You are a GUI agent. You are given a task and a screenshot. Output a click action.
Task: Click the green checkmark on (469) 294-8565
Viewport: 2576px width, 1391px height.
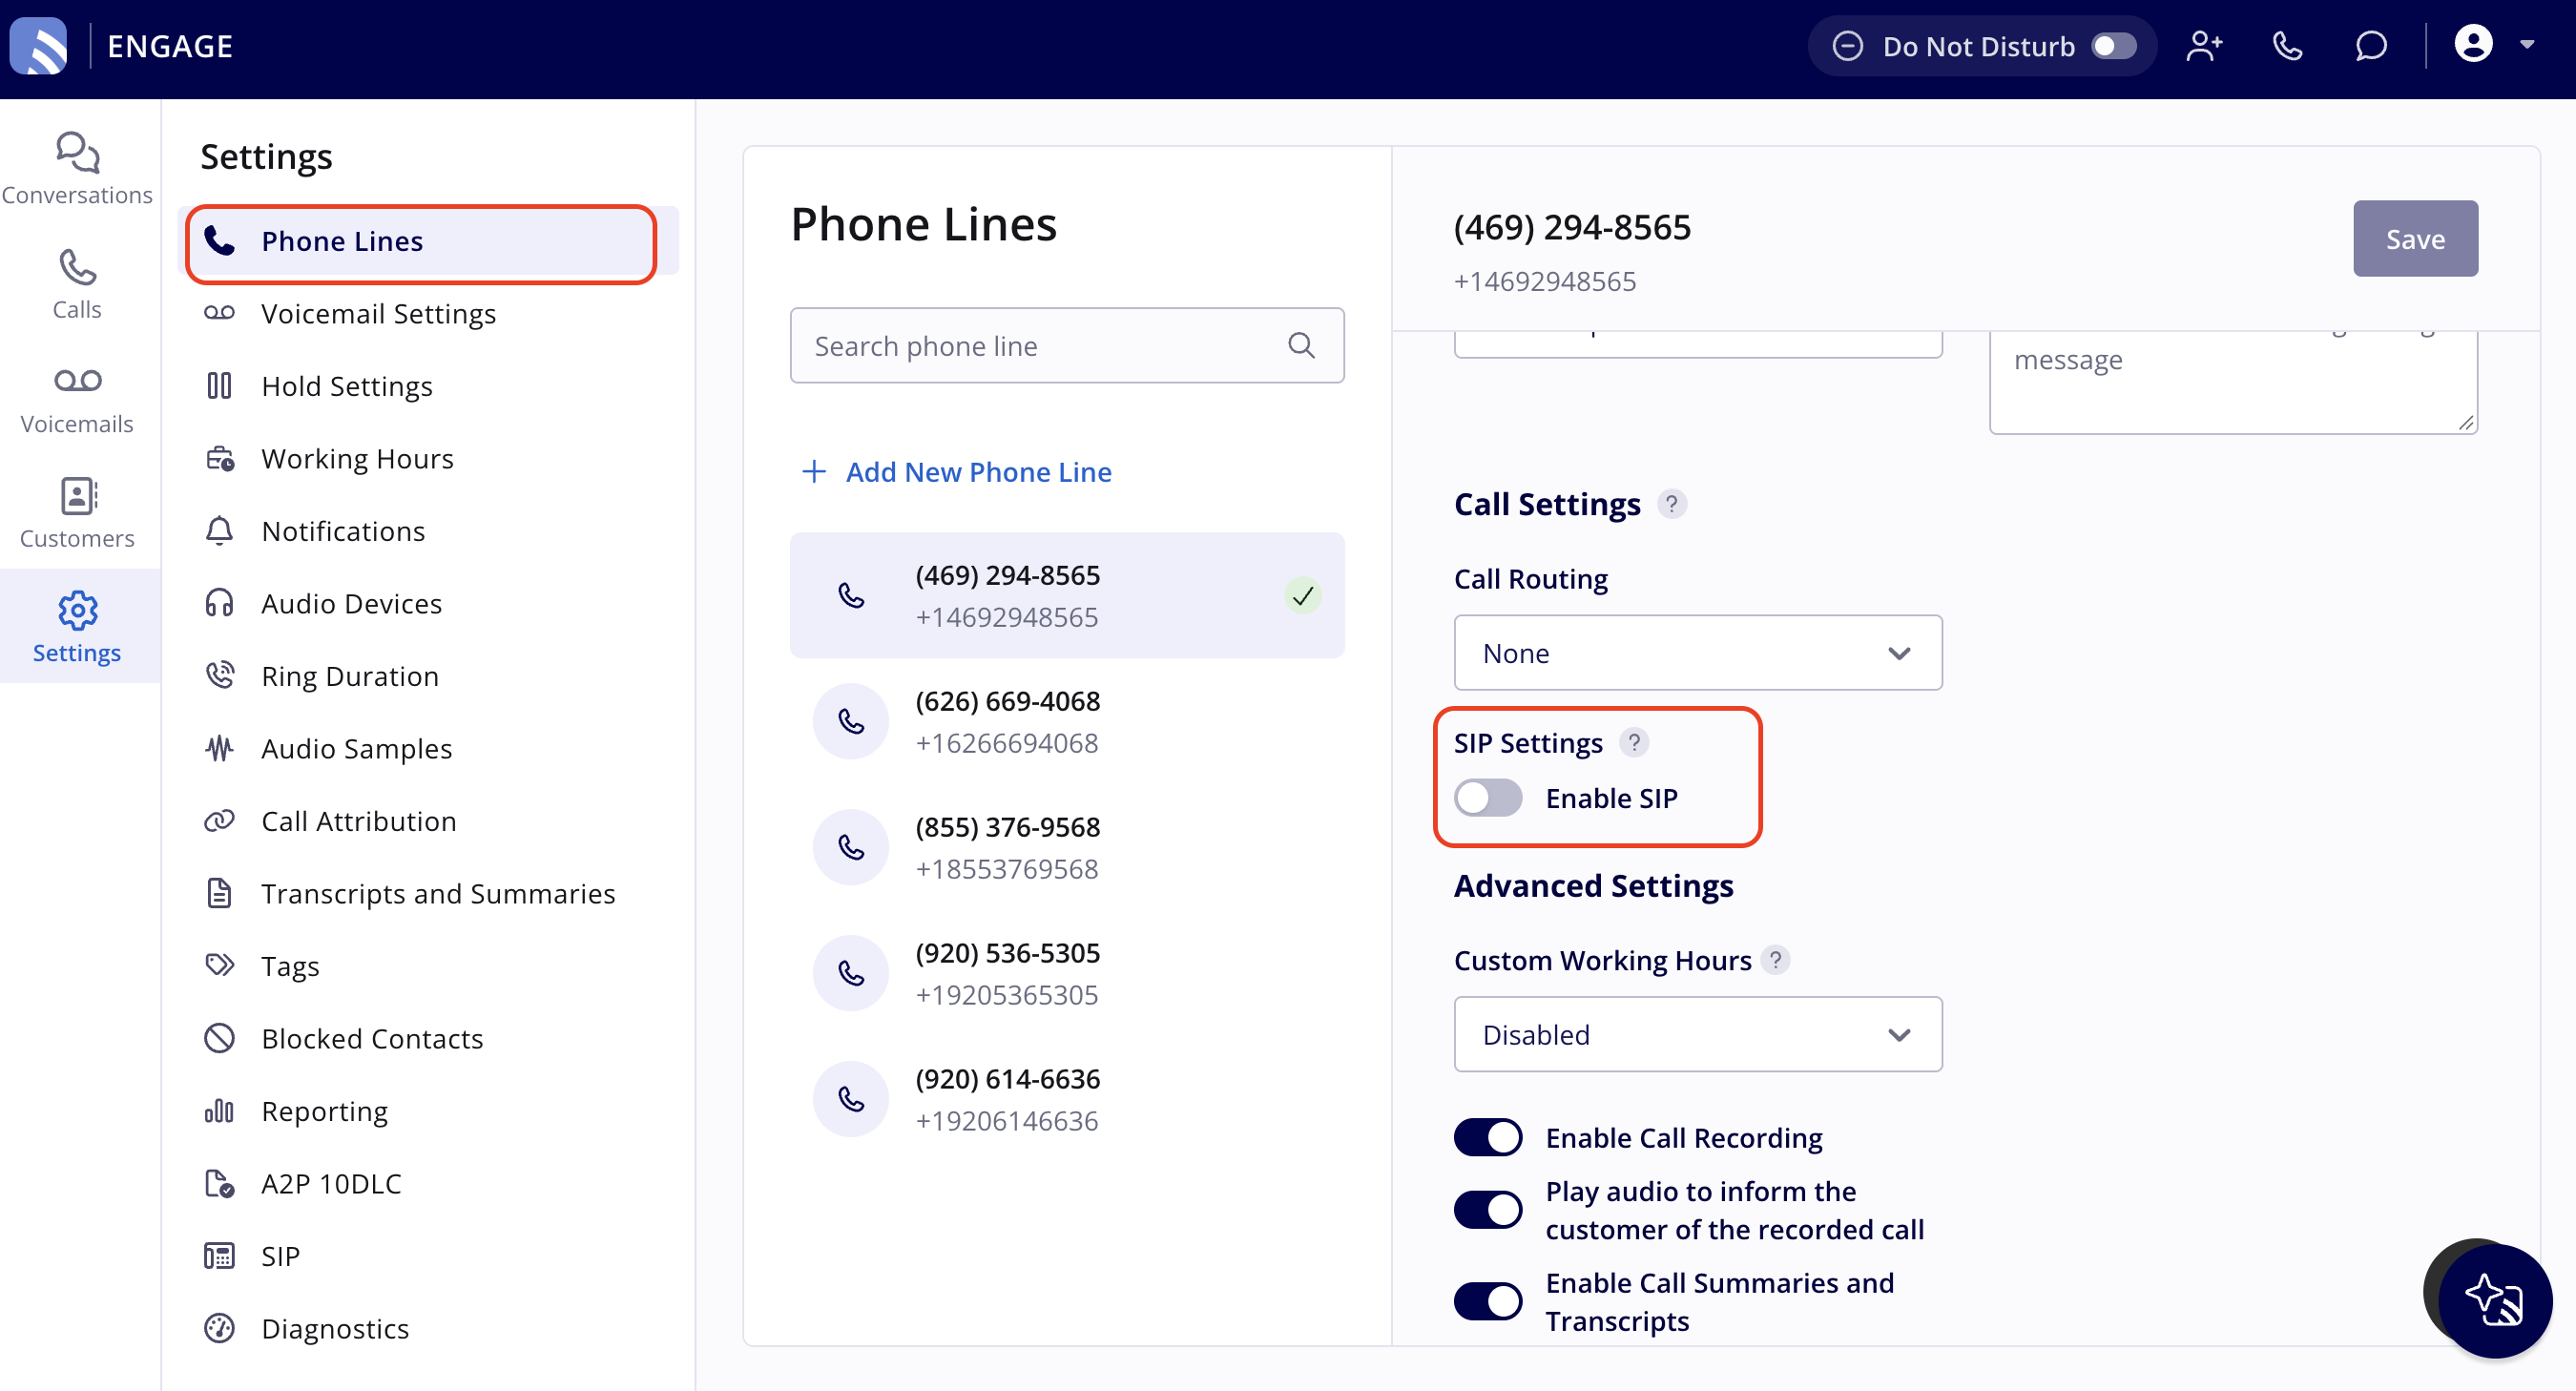1302,596
